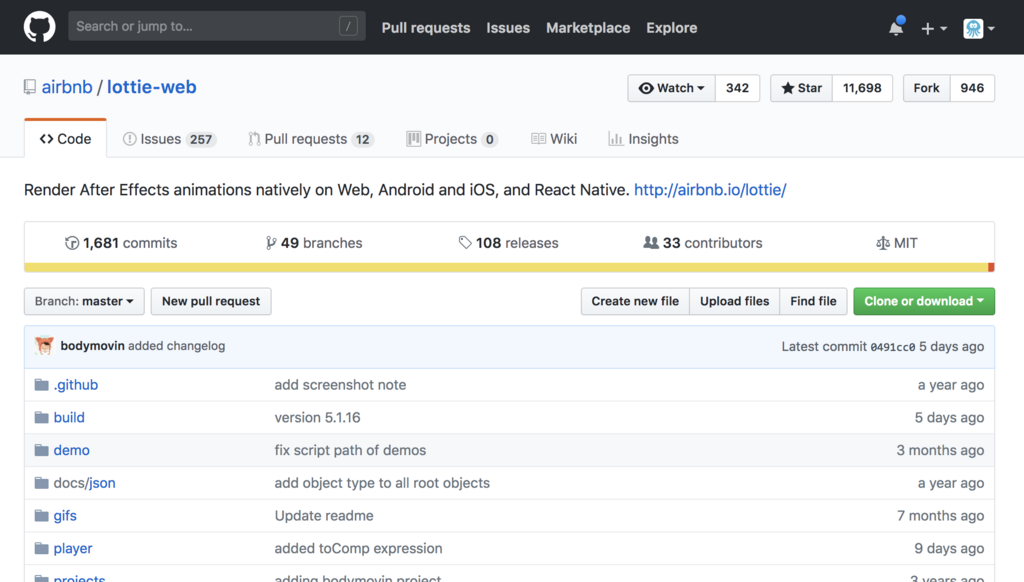
Task: Switch to the Wiki tab
Action: click(554, 139)
